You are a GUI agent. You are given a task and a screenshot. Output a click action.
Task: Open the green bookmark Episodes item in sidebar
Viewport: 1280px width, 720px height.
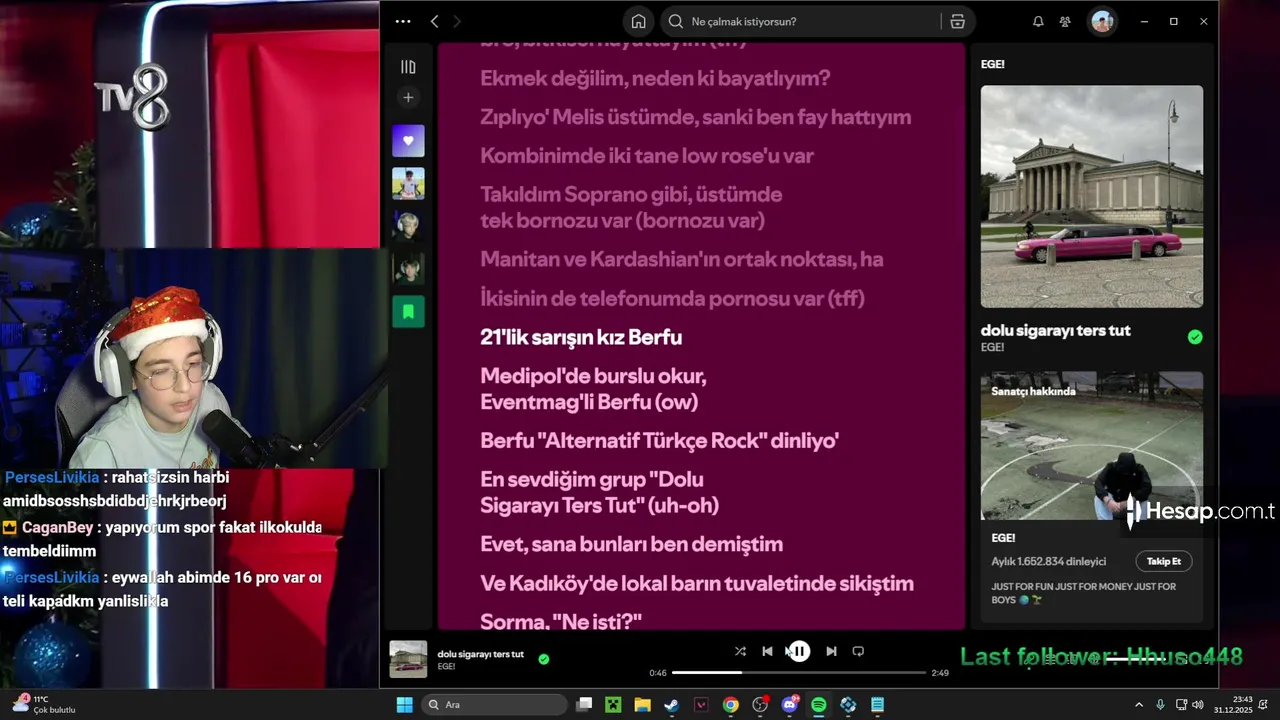point(408,311)
